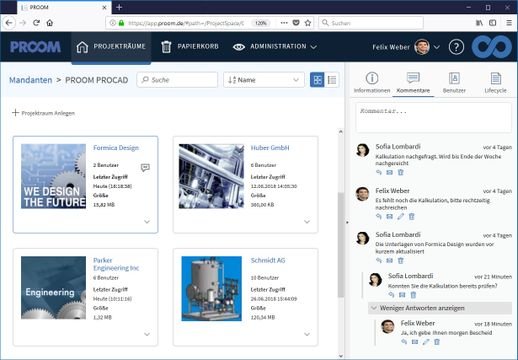Collapse replies via Weniger Antworten anzeigen
The height and width of the screenshot is (360, 518).
(440, 308)
